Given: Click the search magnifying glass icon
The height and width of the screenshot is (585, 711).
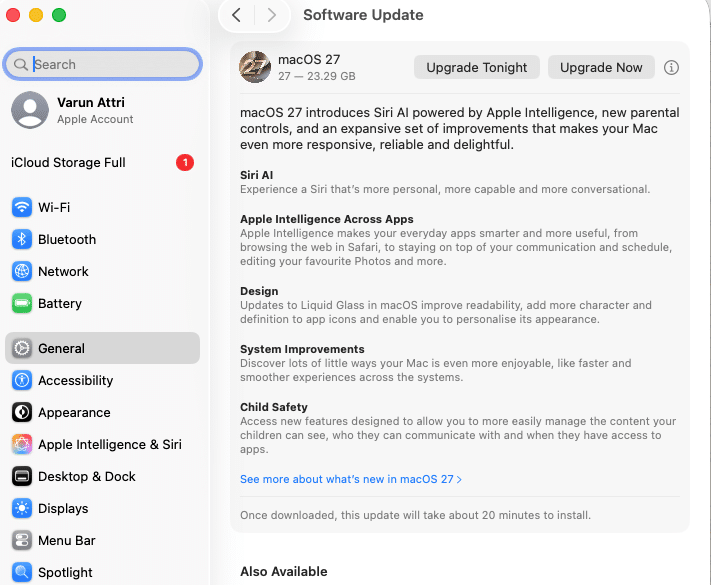Looking at the screenshot, I should pos(20,64).
